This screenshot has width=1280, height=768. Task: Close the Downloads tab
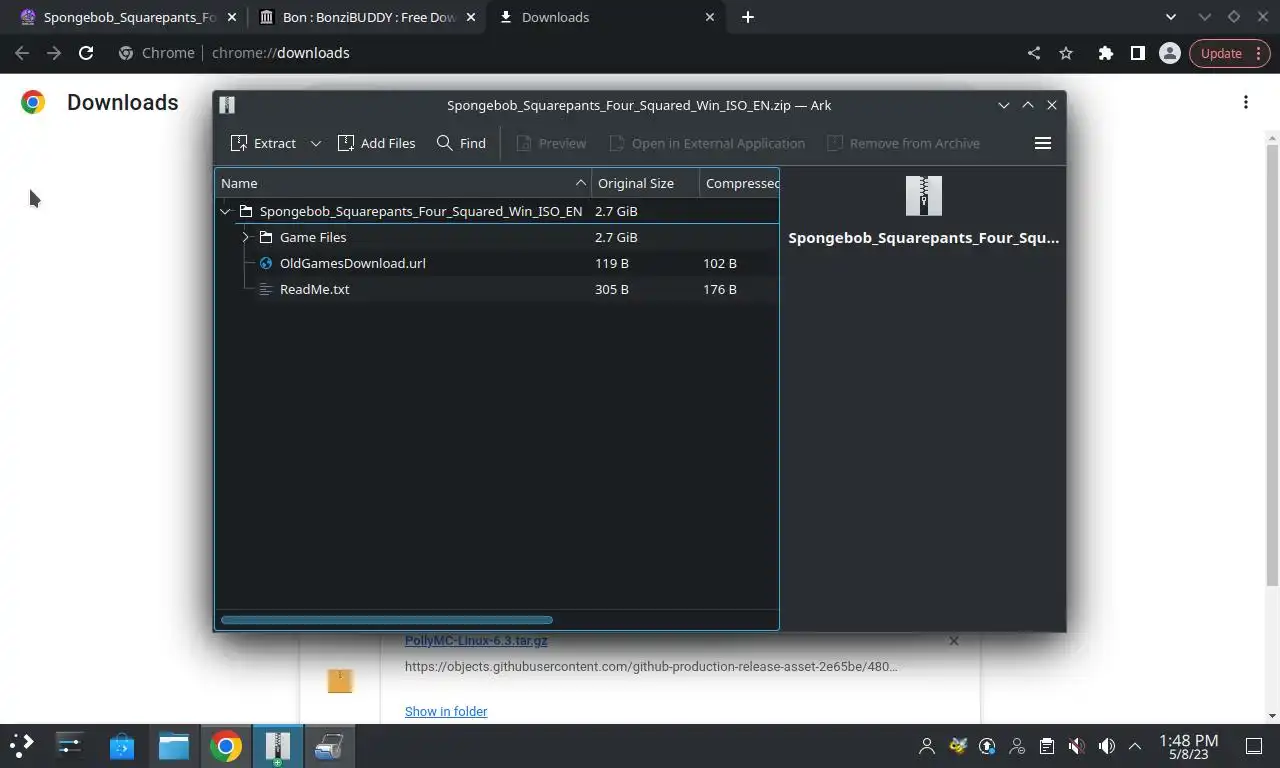tap(711, 17)
